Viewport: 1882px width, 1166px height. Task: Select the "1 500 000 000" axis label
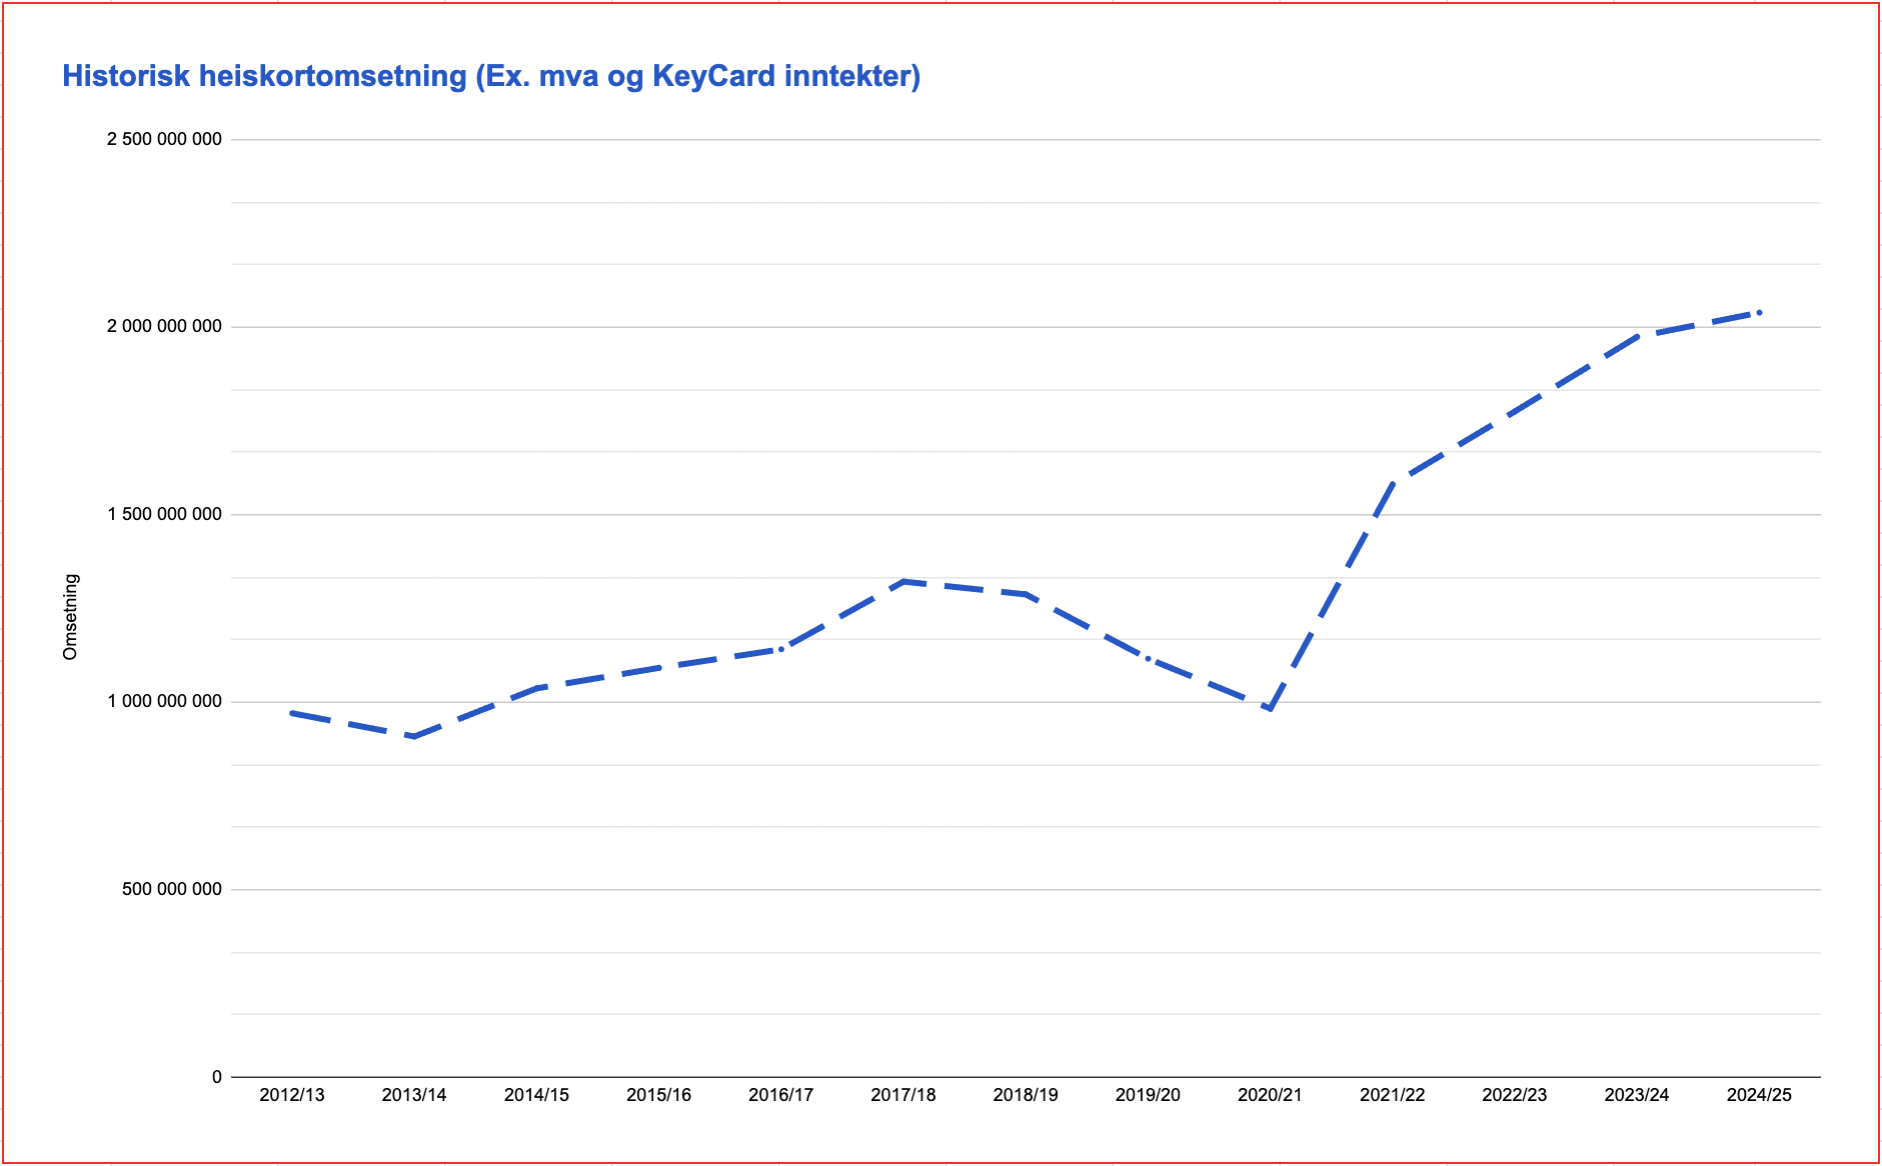coord(164,514)
